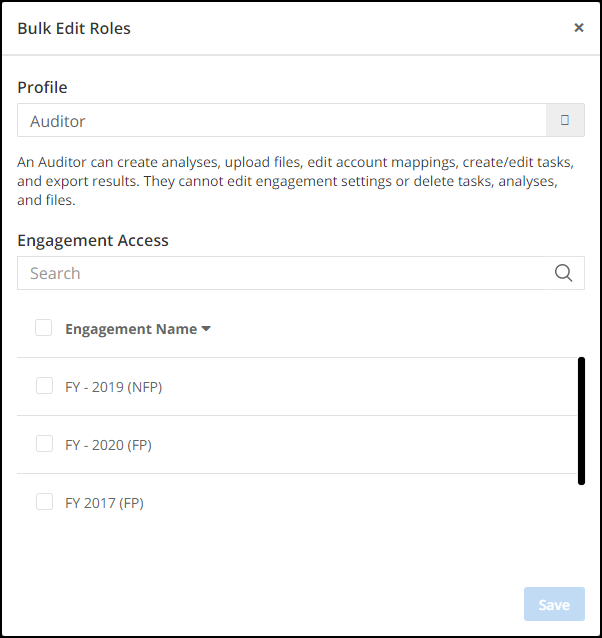Close the Bulk Edit Roles dialog

pyautogui.click(x=578, y=28)
